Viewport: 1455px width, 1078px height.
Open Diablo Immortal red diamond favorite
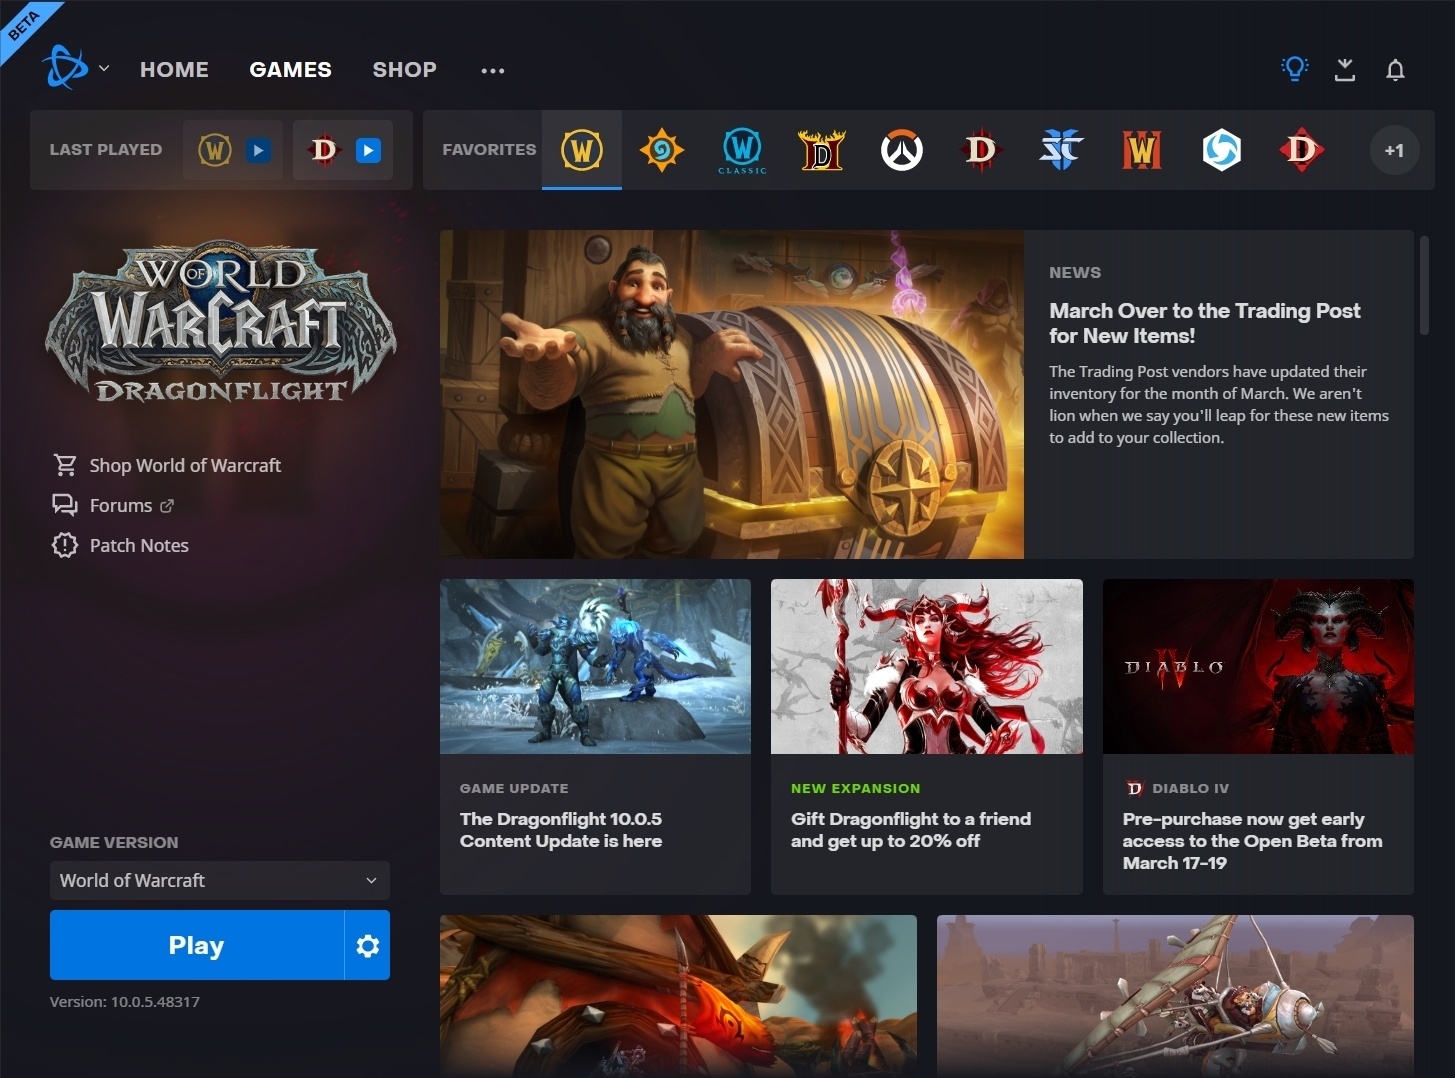tap(1301, 150)
